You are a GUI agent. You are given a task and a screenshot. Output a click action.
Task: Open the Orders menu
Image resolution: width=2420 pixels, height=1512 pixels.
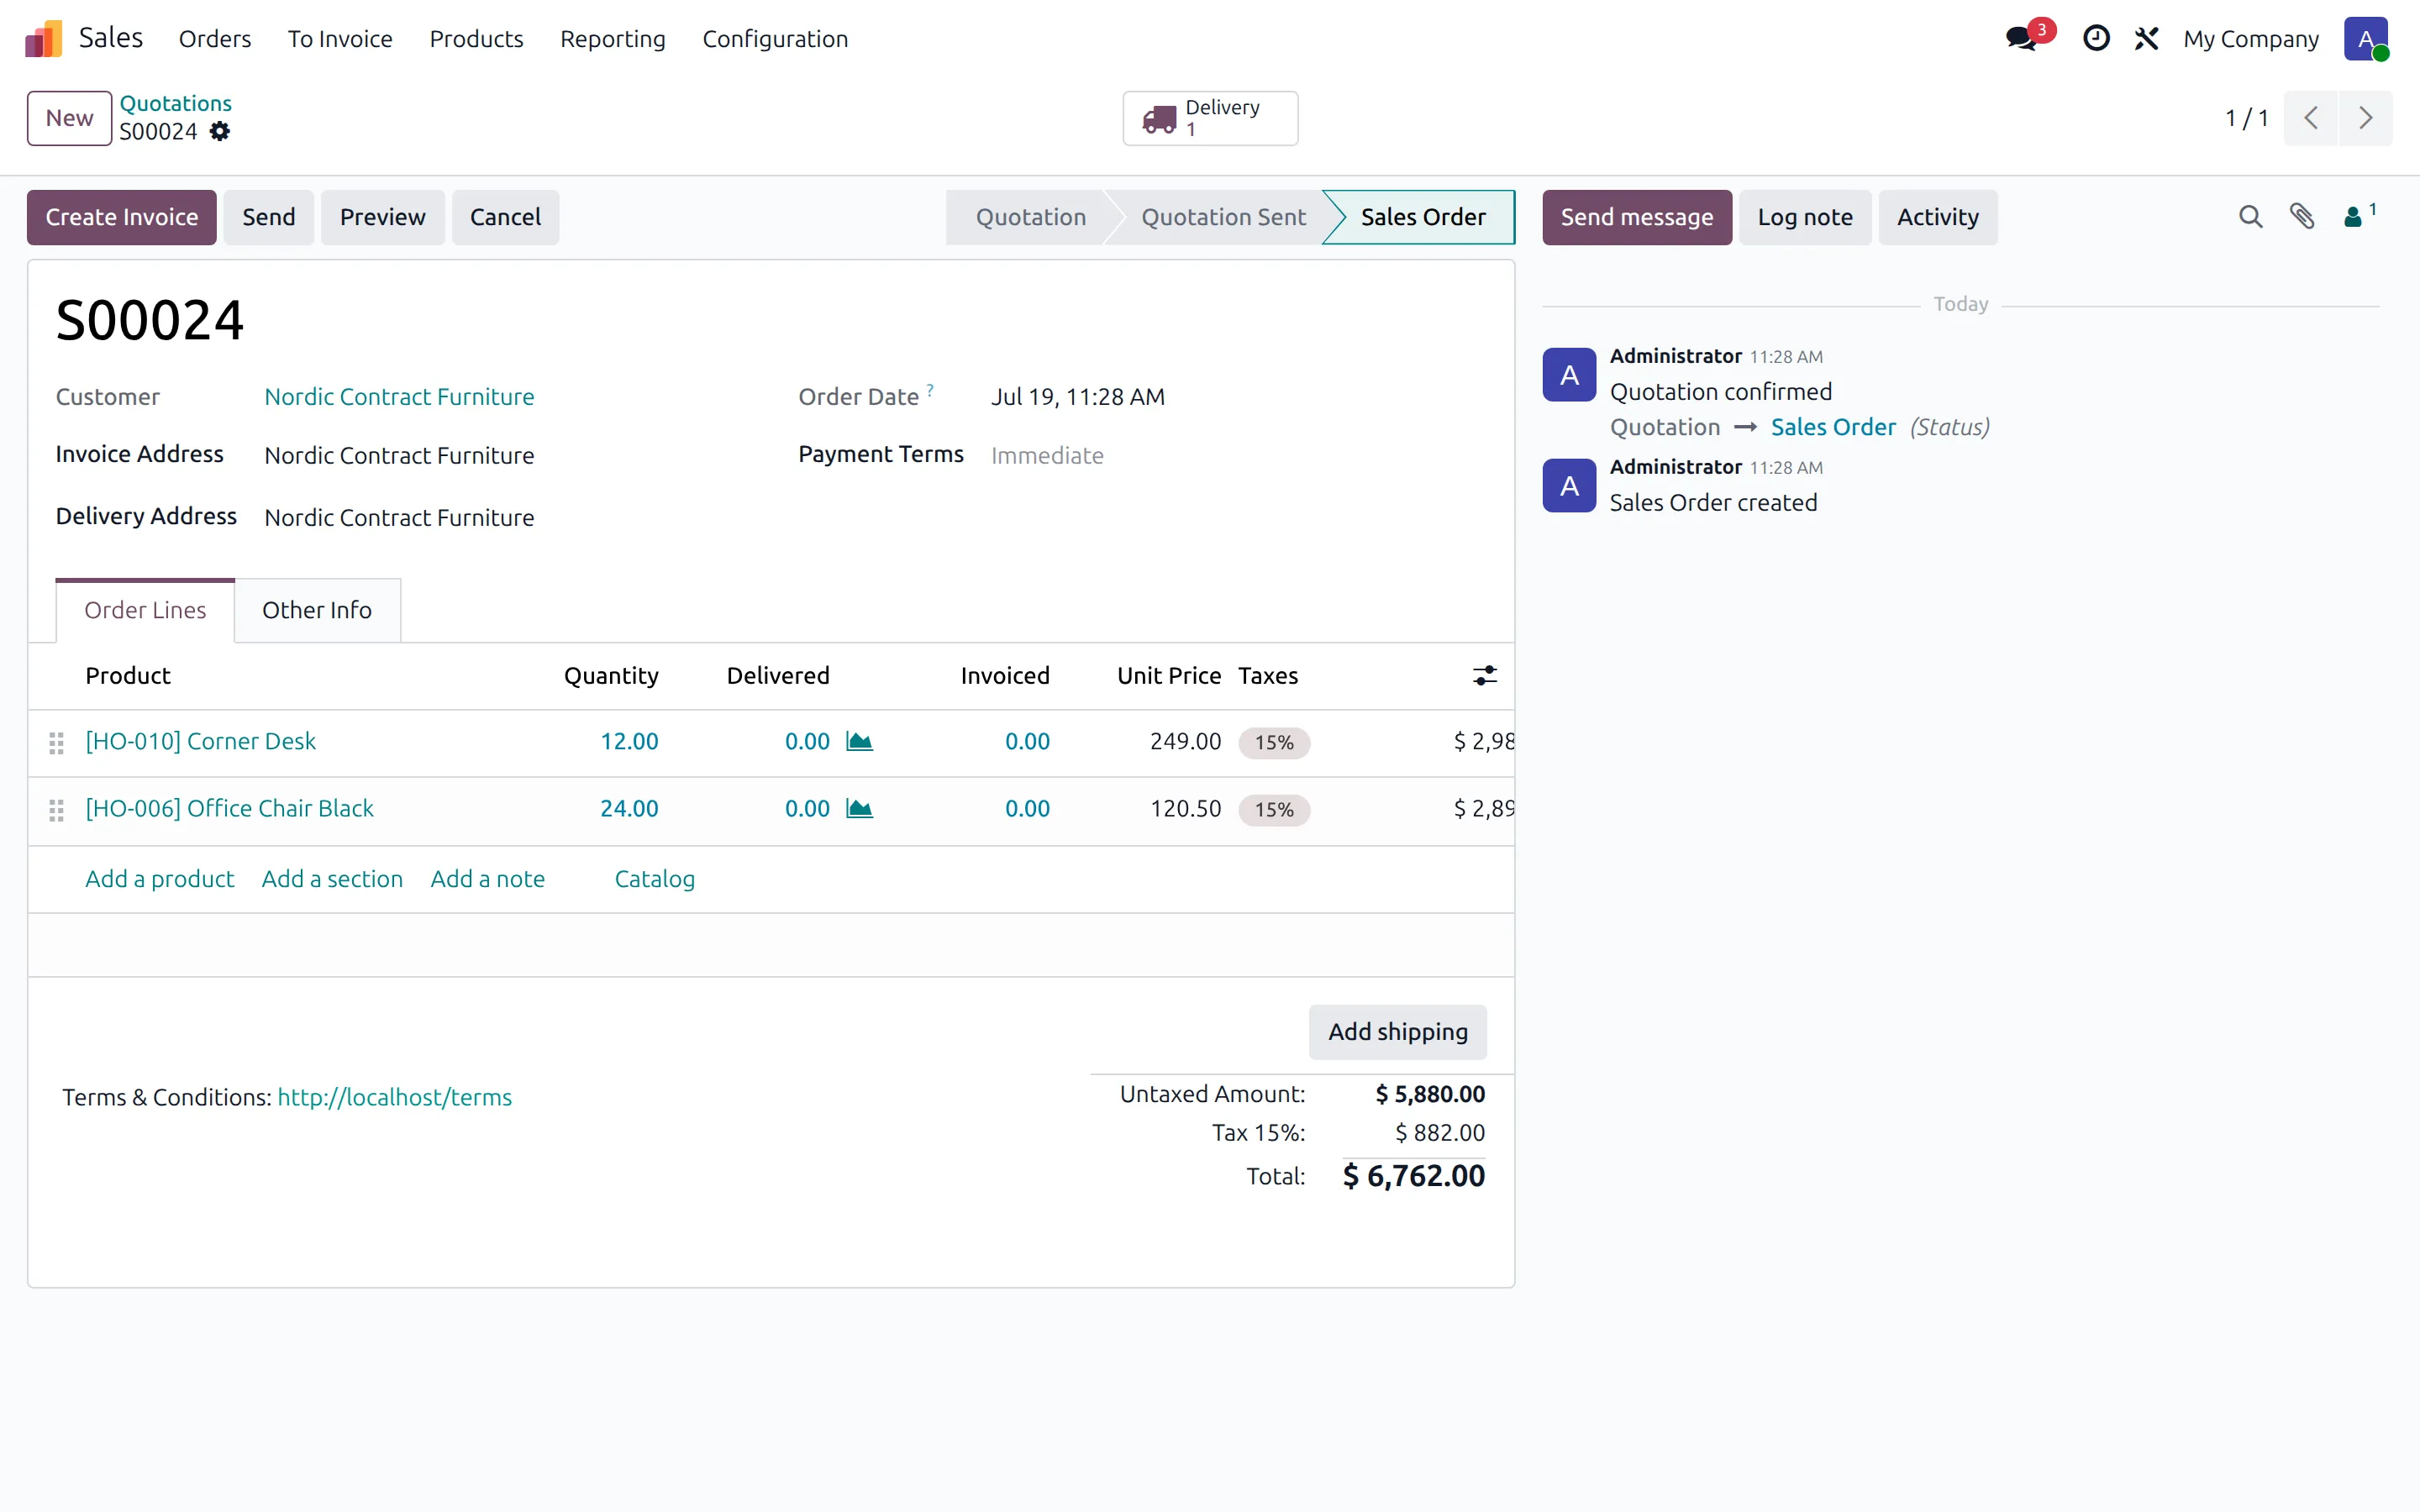pyautogui.click(x=215, y=39)
